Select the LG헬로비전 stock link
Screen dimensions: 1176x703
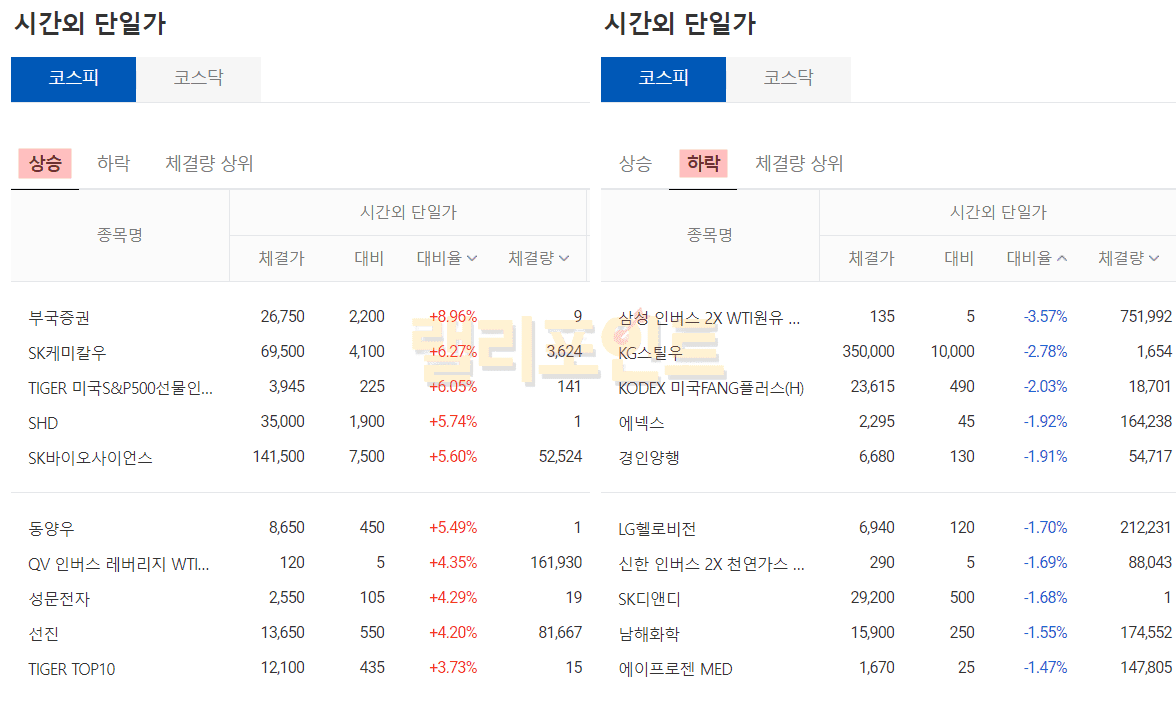click(x=657, y=529)
